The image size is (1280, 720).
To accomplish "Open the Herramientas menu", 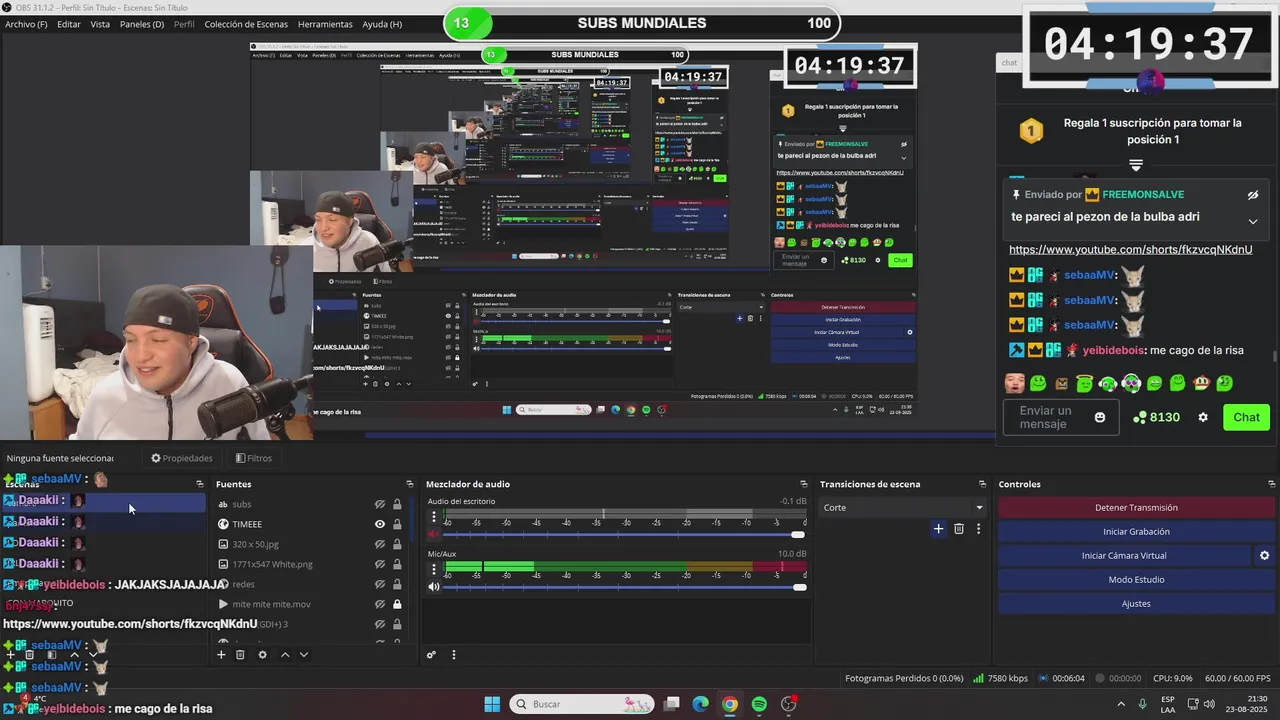I will [325, 24].
